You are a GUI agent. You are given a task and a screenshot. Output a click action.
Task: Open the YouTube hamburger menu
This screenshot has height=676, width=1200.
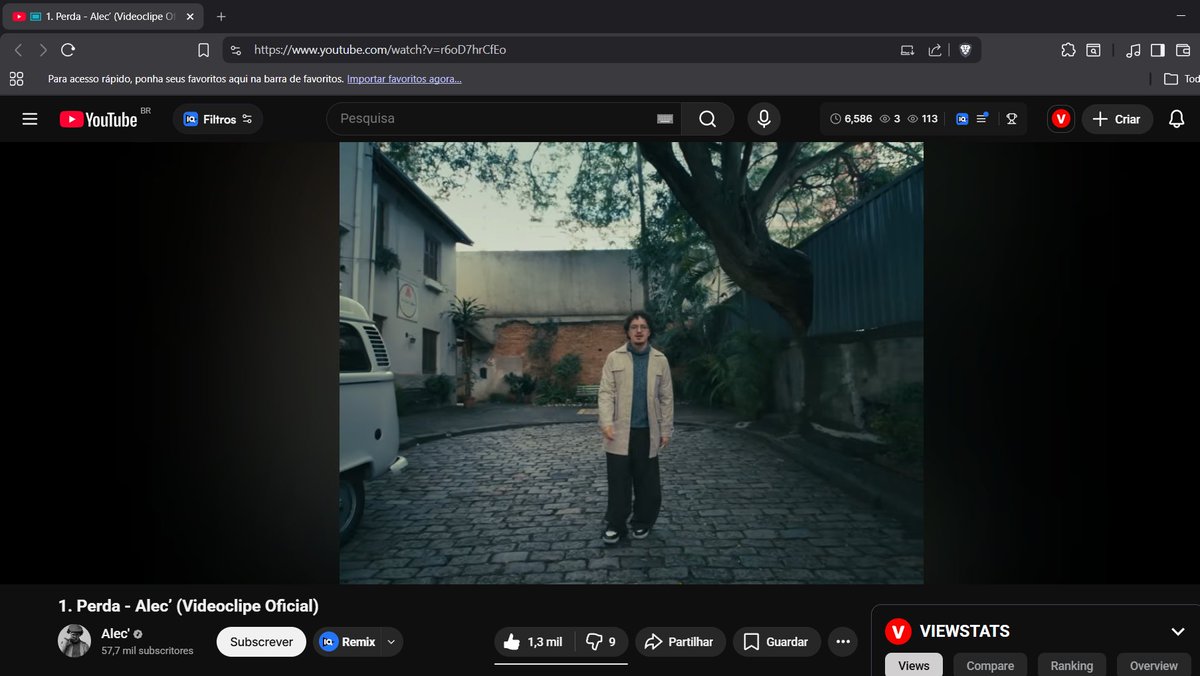29,118
